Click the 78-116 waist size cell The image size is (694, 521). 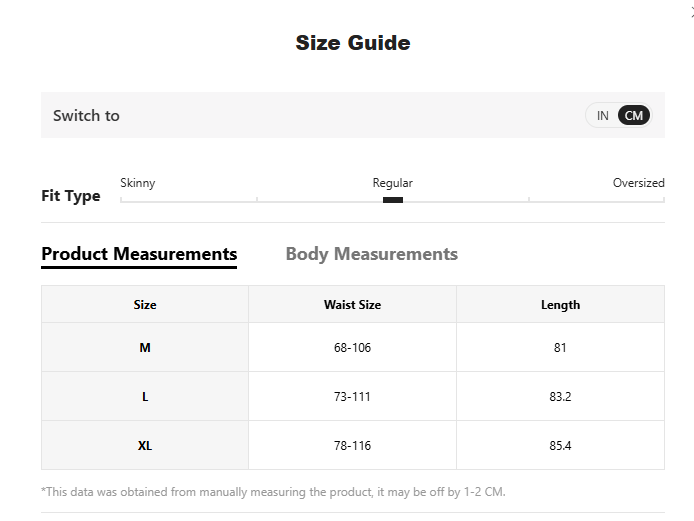[352, 446]
